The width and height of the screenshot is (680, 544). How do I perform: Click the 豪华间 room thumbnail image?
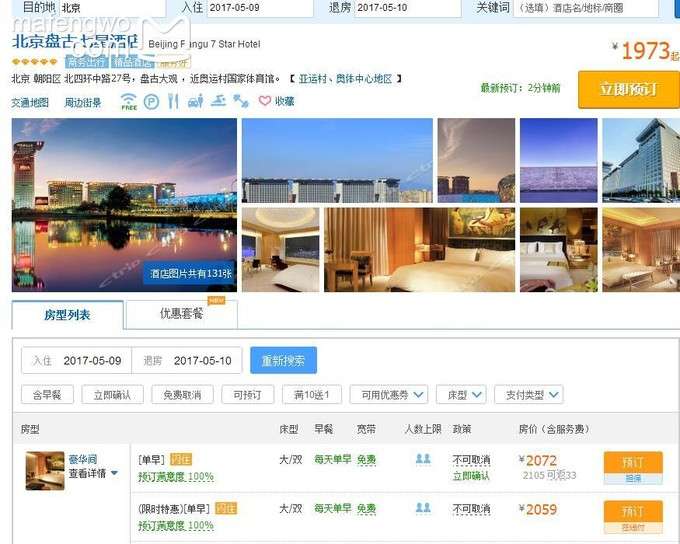[45, 471]
